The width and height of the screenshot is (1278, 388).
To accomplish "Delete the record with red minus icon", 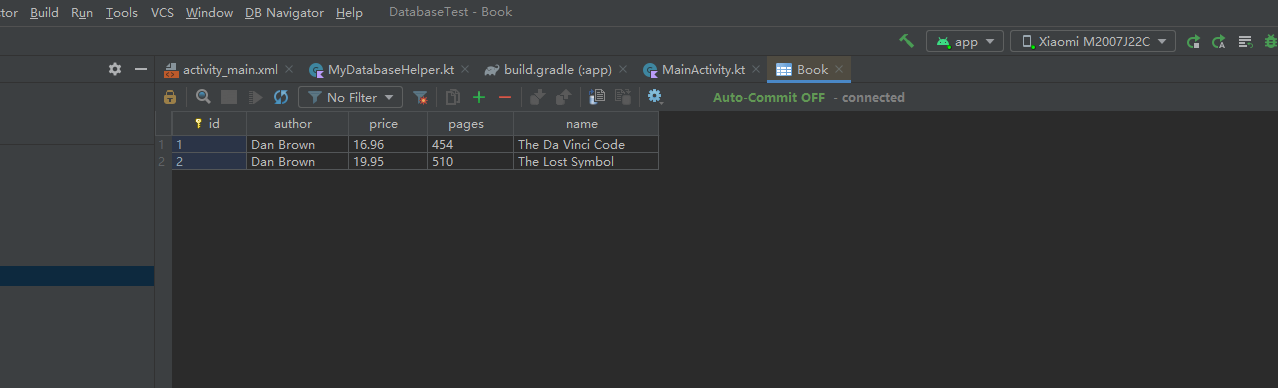I will click(x=505, y=97).
